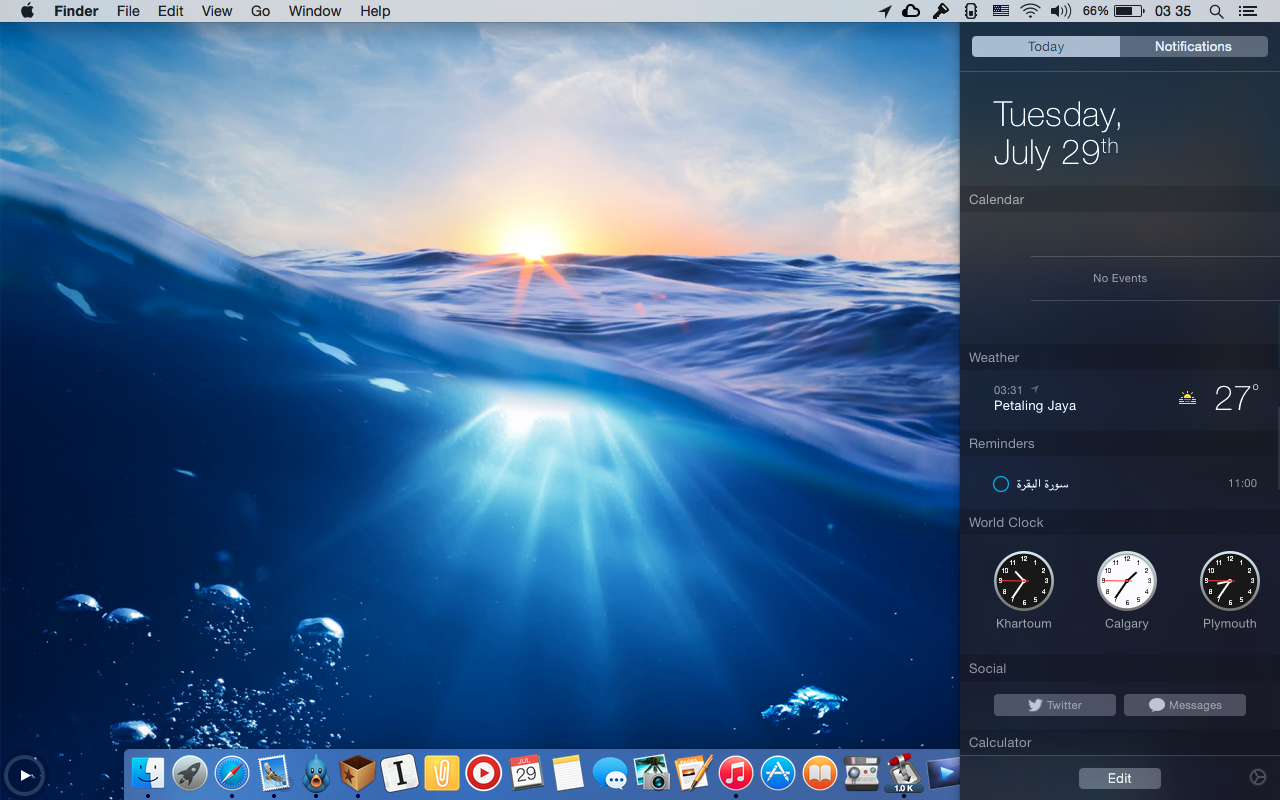Open the US flag input source menu
Image resolution: width=1280 pixels, height=800 pixels.
(1000, 11)
